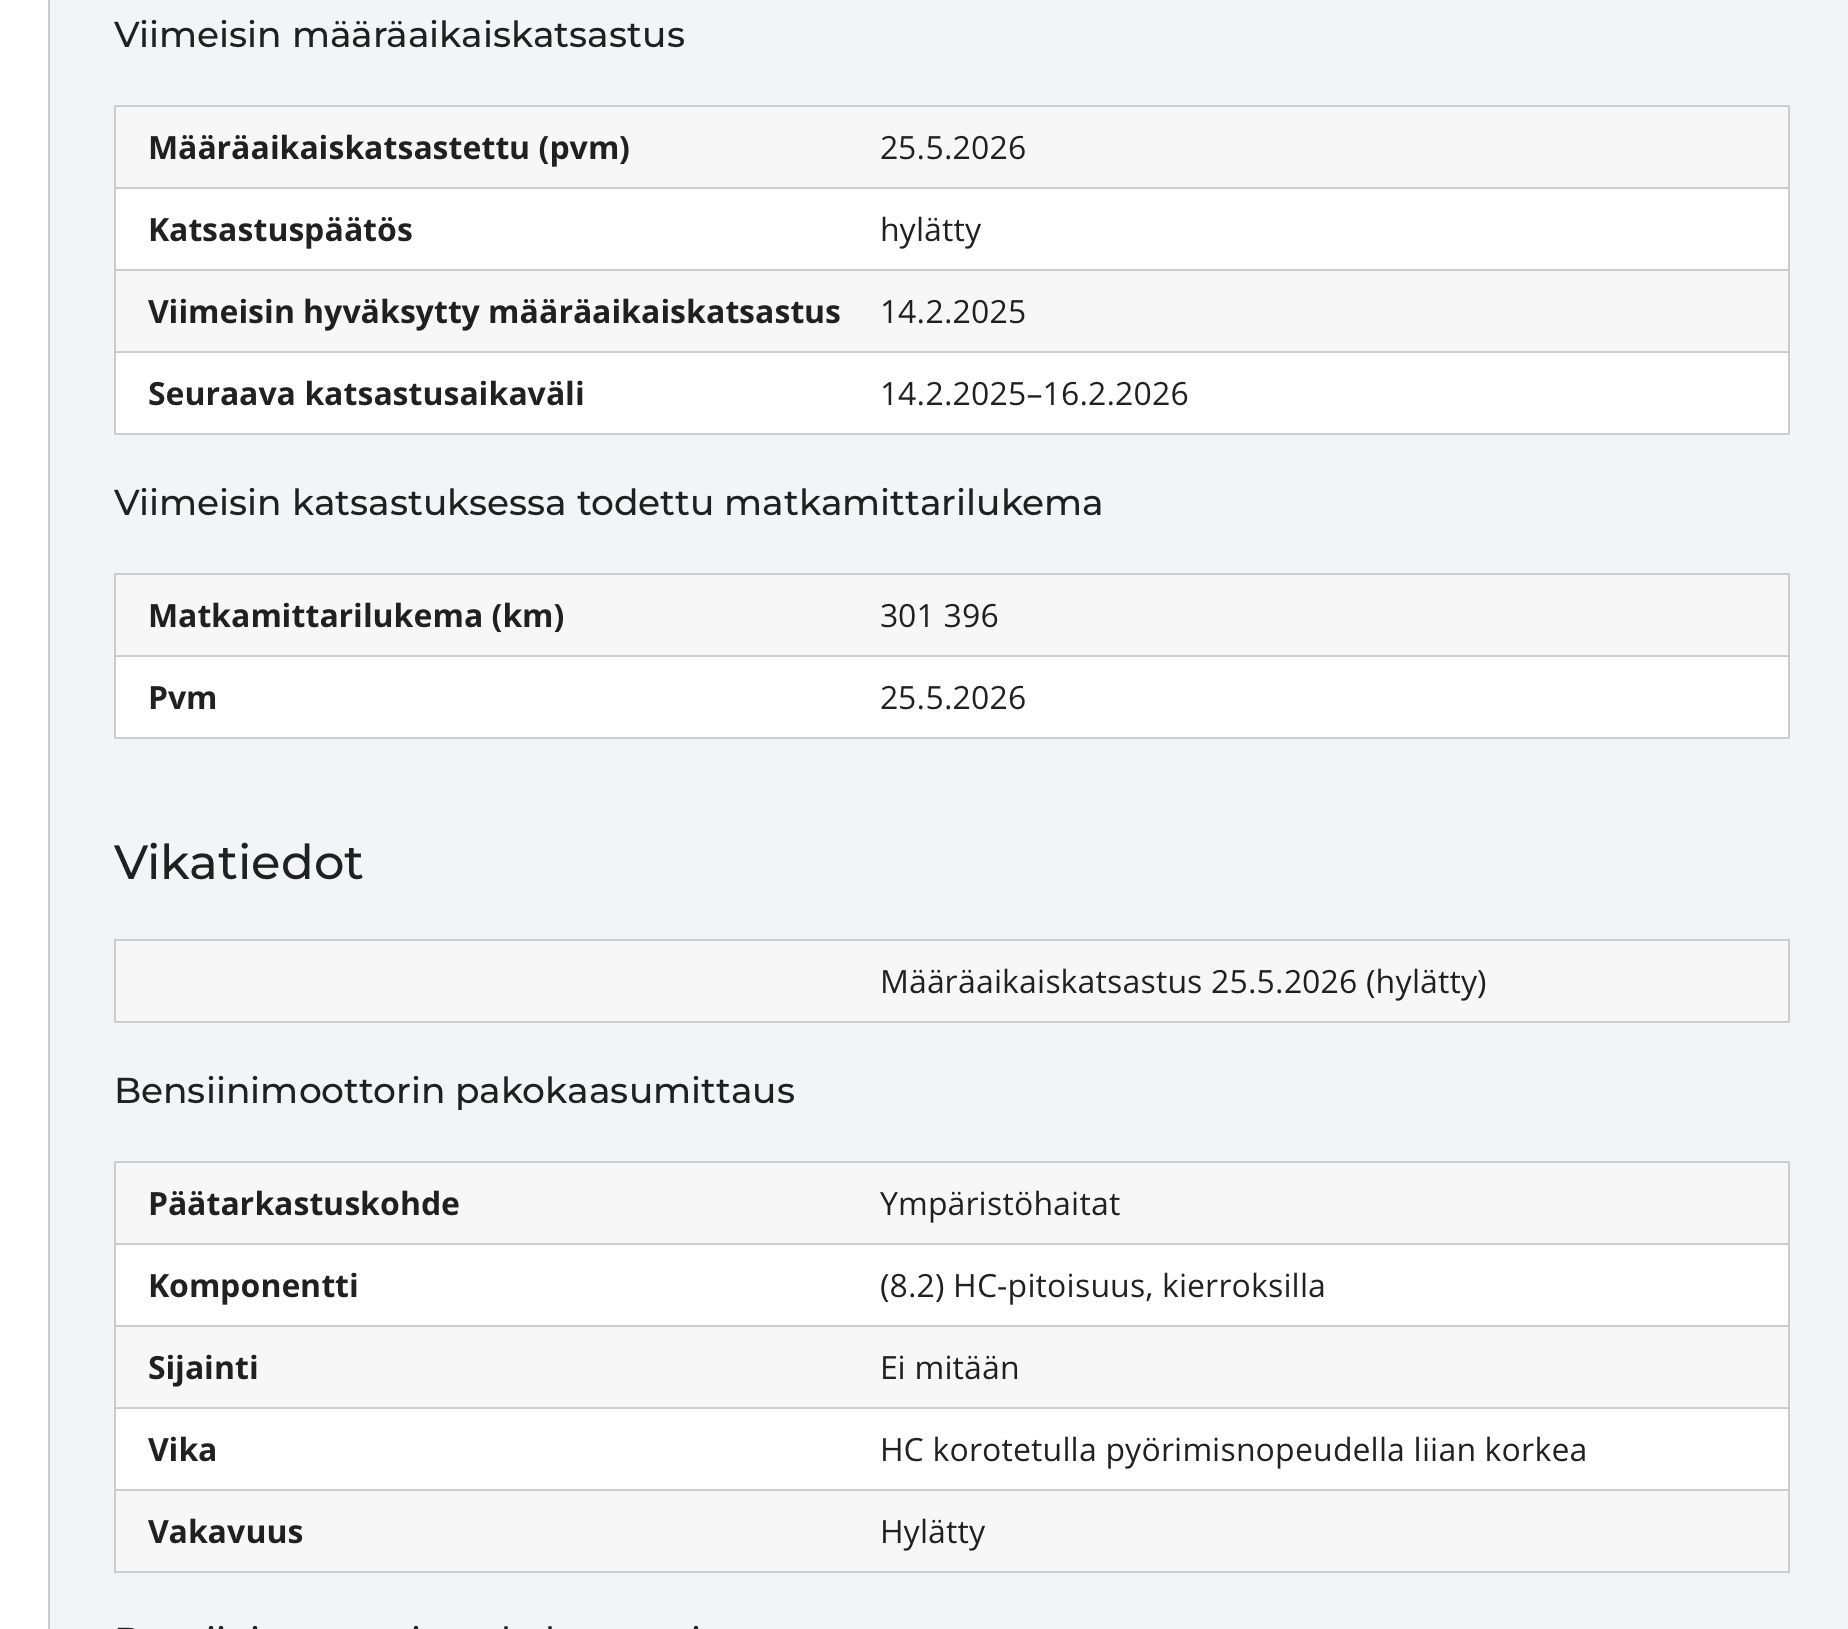Image resolution: width=1848 pixels, height=1629 pixels.
Task: Select the Sijainti value Ei mitään
Action: [949, 1368]
